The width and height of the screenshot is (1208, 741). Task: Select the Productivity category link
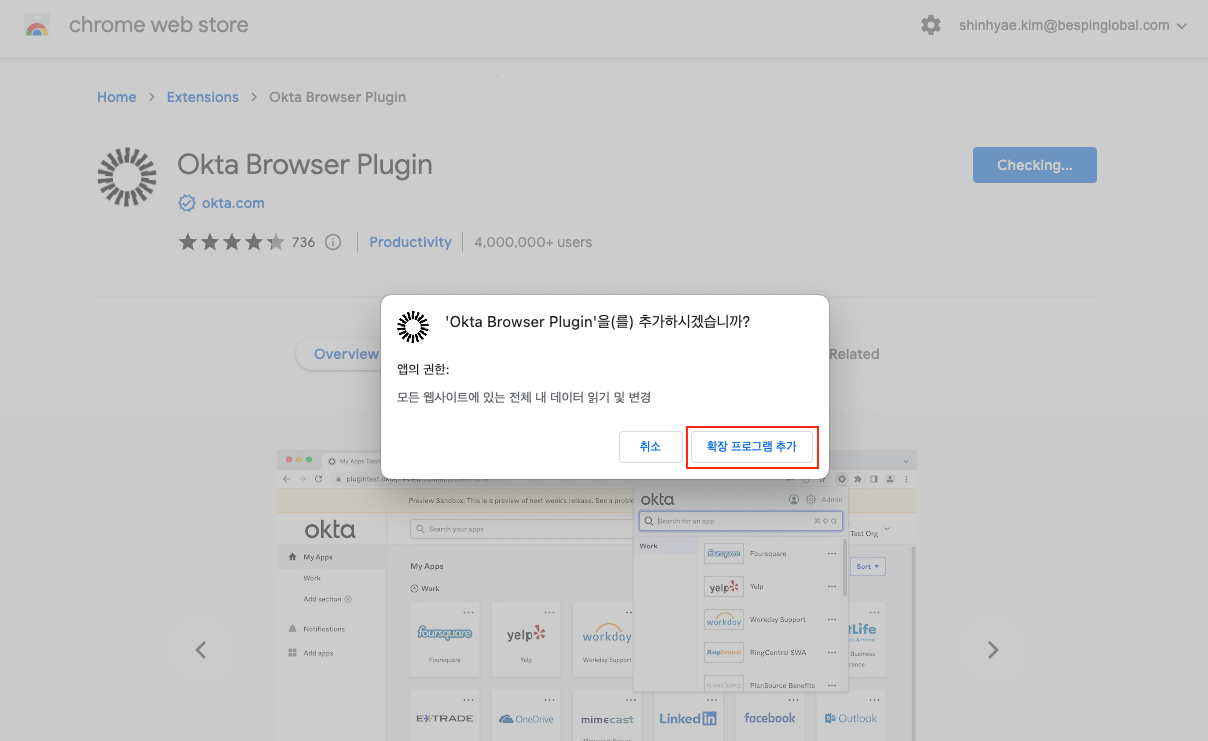pyautogui.click(x=410, y=242)
